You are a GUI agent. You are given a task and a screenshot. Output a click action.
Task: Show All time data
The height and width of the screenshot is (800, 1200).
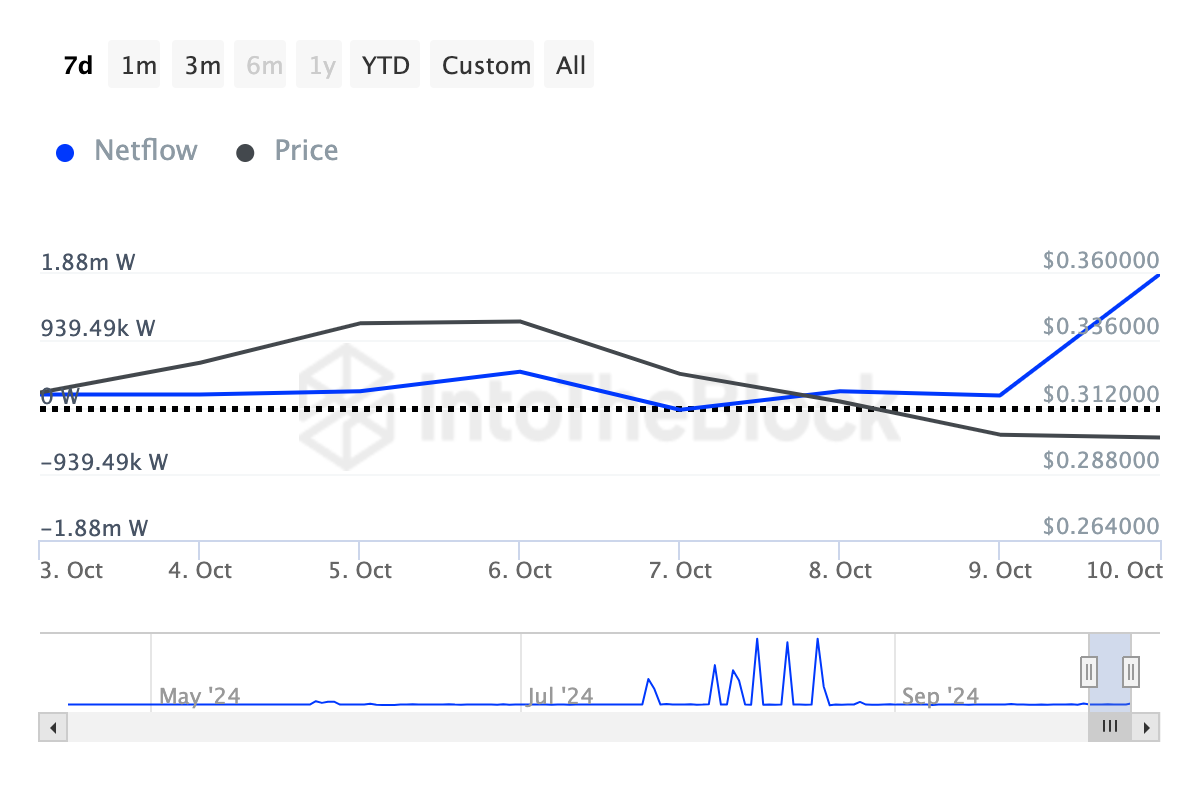(x=571, y=65)
